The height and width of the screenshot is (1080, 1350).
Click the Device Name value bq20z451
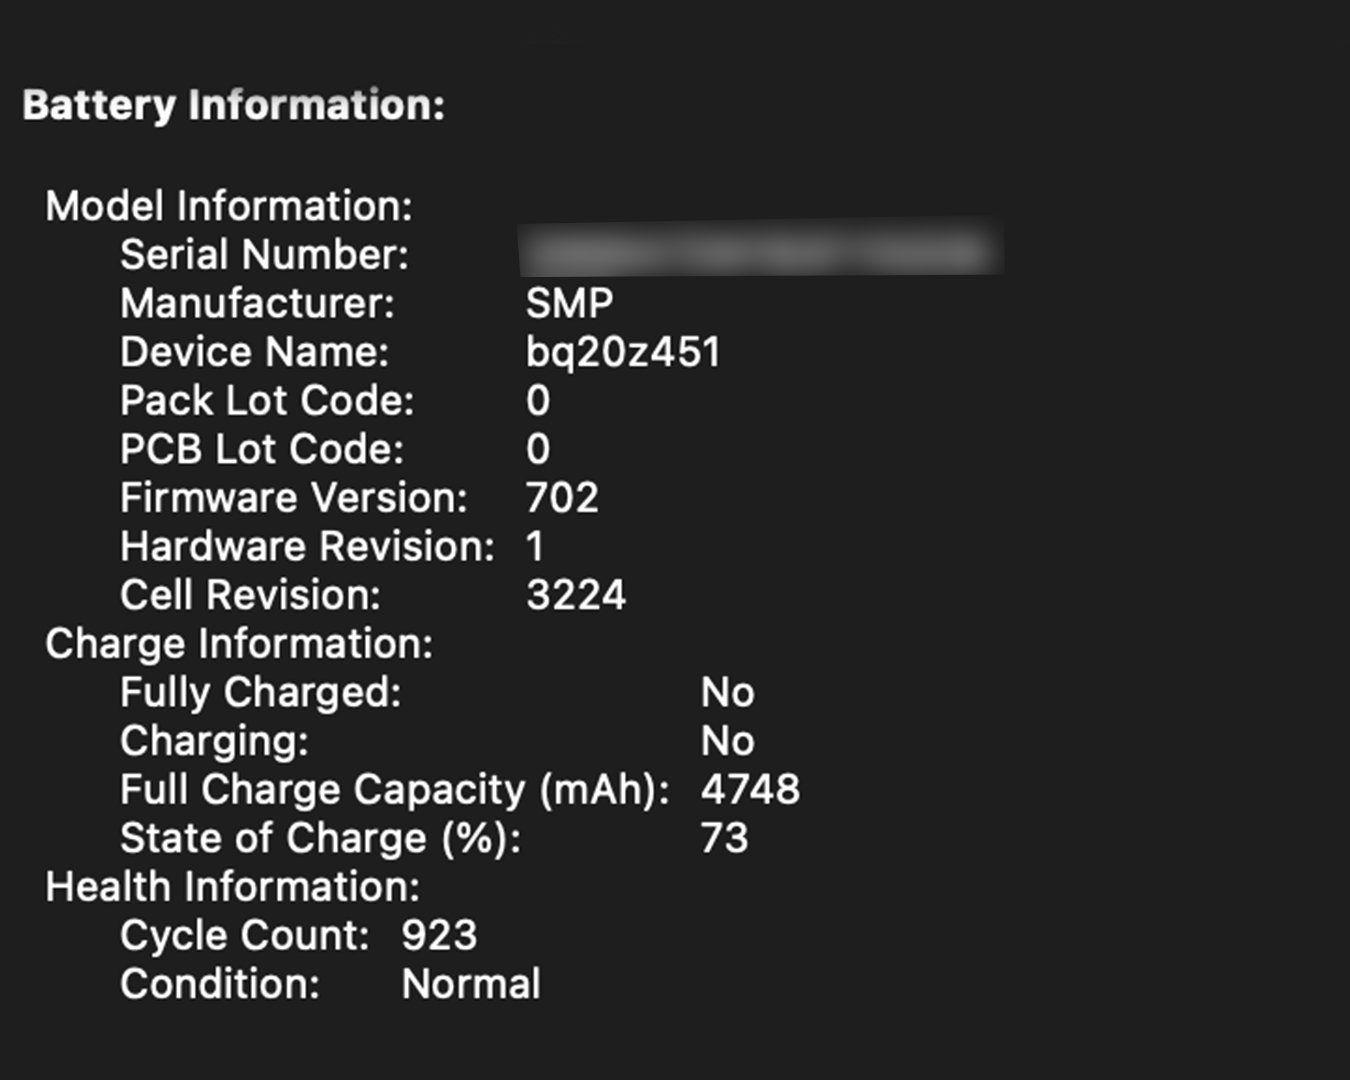(623, 352)
